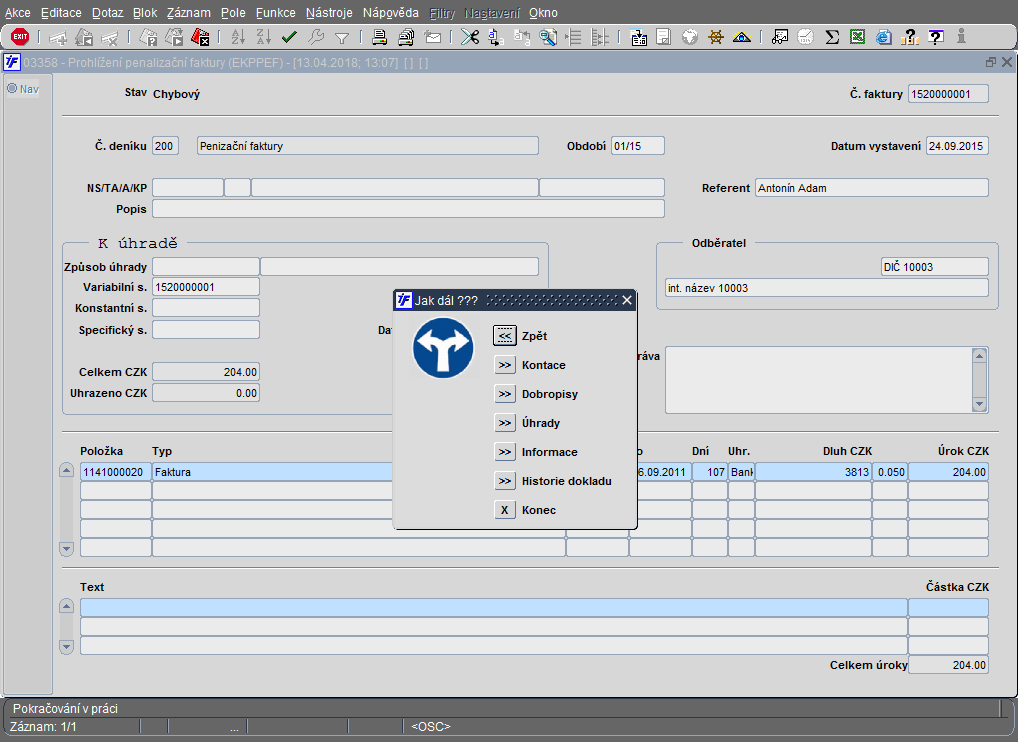The image size is (1018, 742).
Task: Click the scissors icon in toolbar
Action: [x=469, y=37]
